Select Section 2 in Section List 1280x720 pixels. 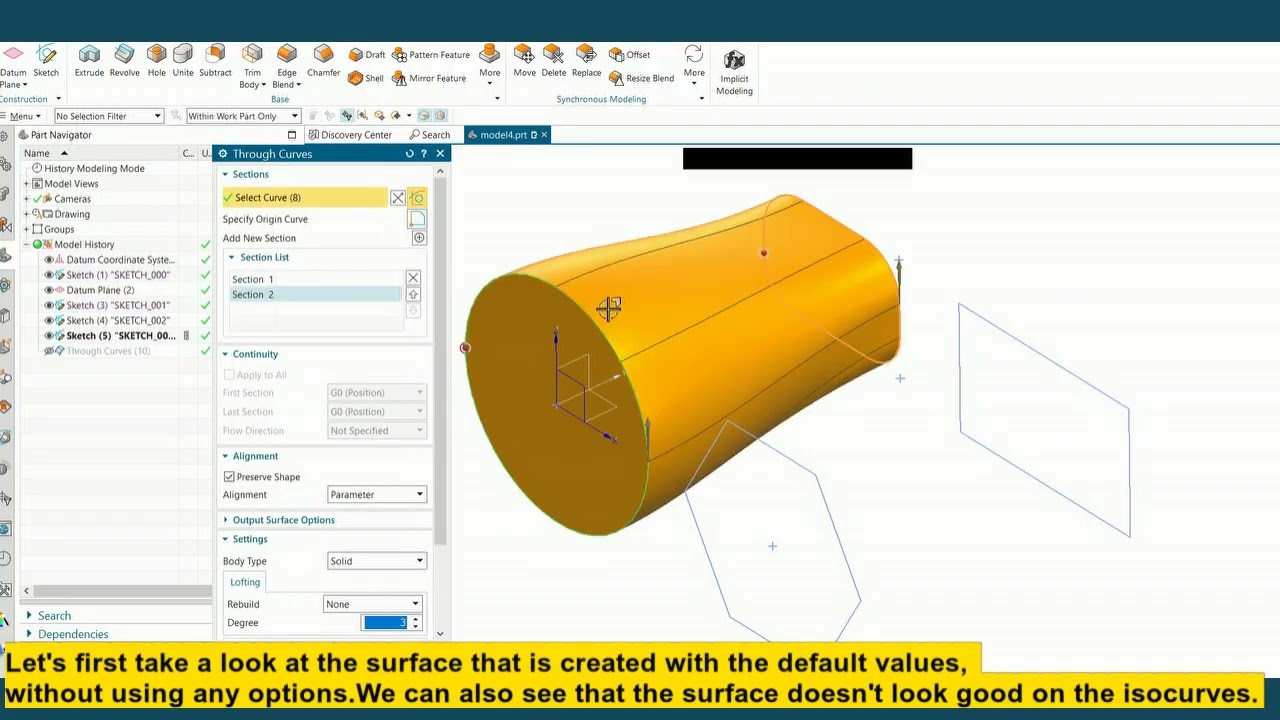[315, 294]
